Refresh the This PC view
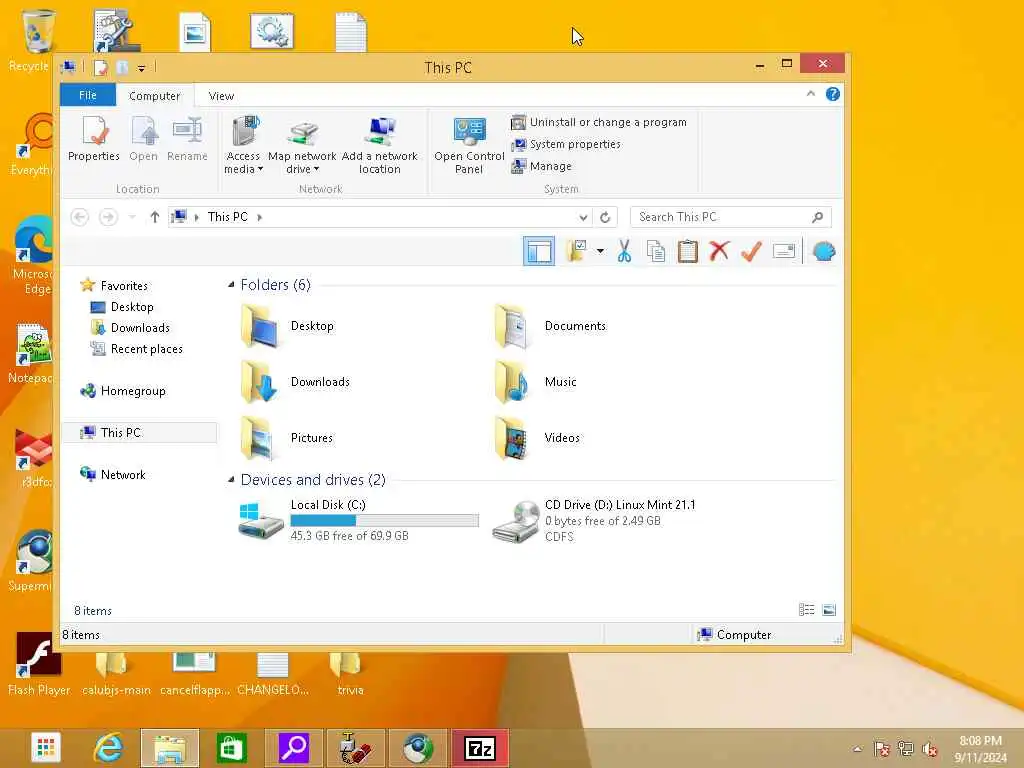 605,217
